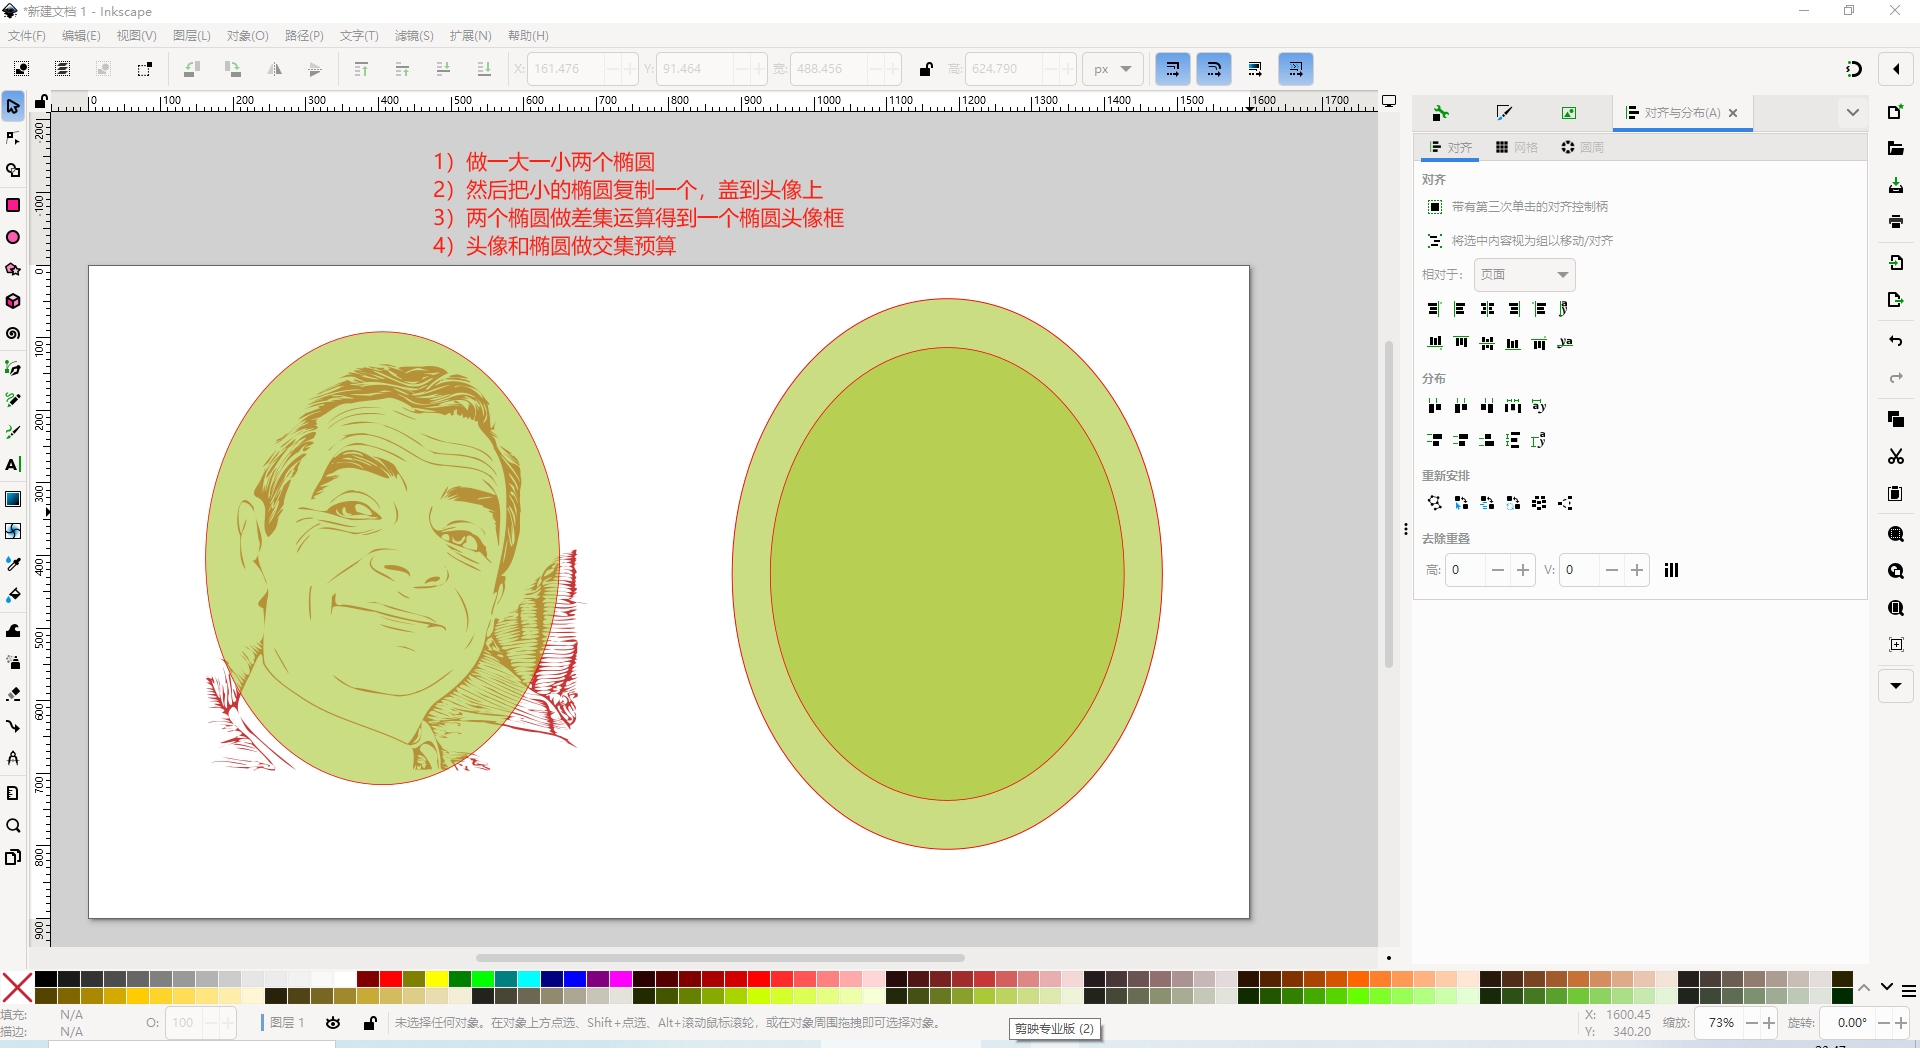The width and height of the screenshot is (1920, 1048).
Task: Increase zoom with the plus stepper
Action: 1769,1023
